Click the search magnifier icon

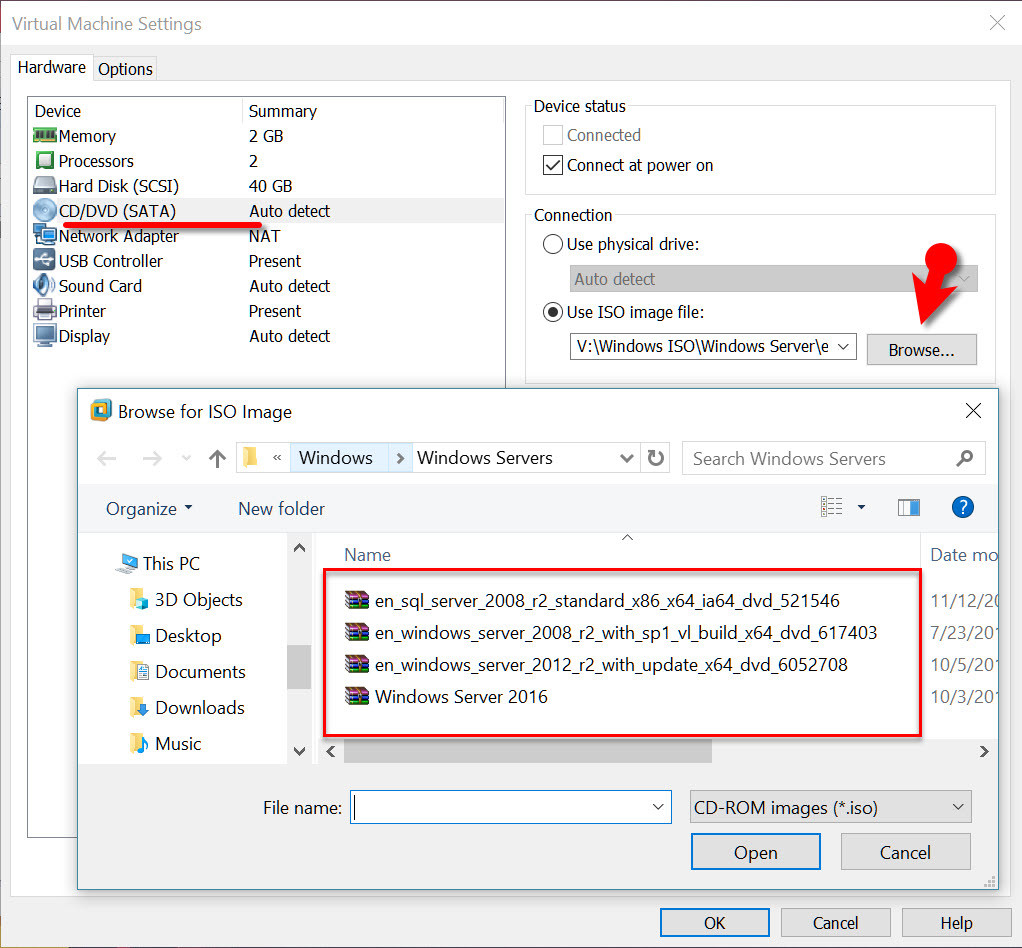[965, 458]
